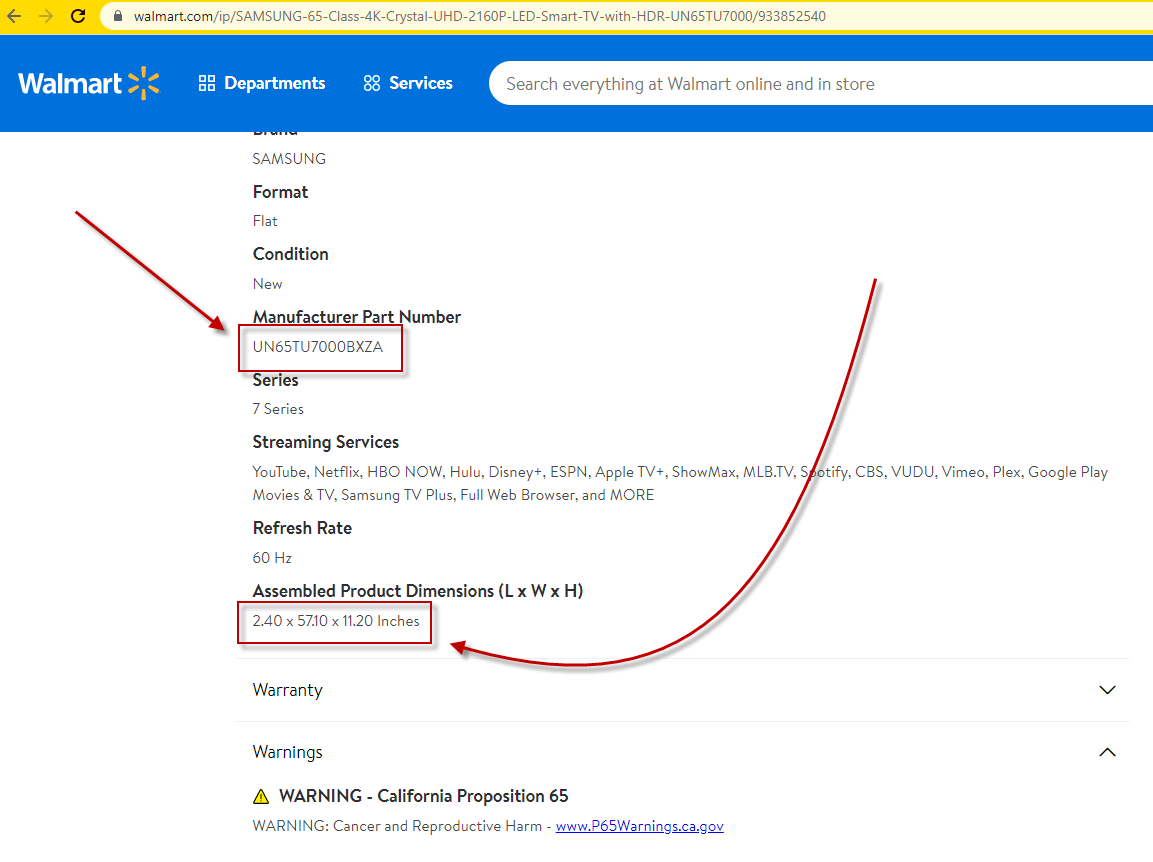Click the Walmart wordmark text

(x=70, y=84)
